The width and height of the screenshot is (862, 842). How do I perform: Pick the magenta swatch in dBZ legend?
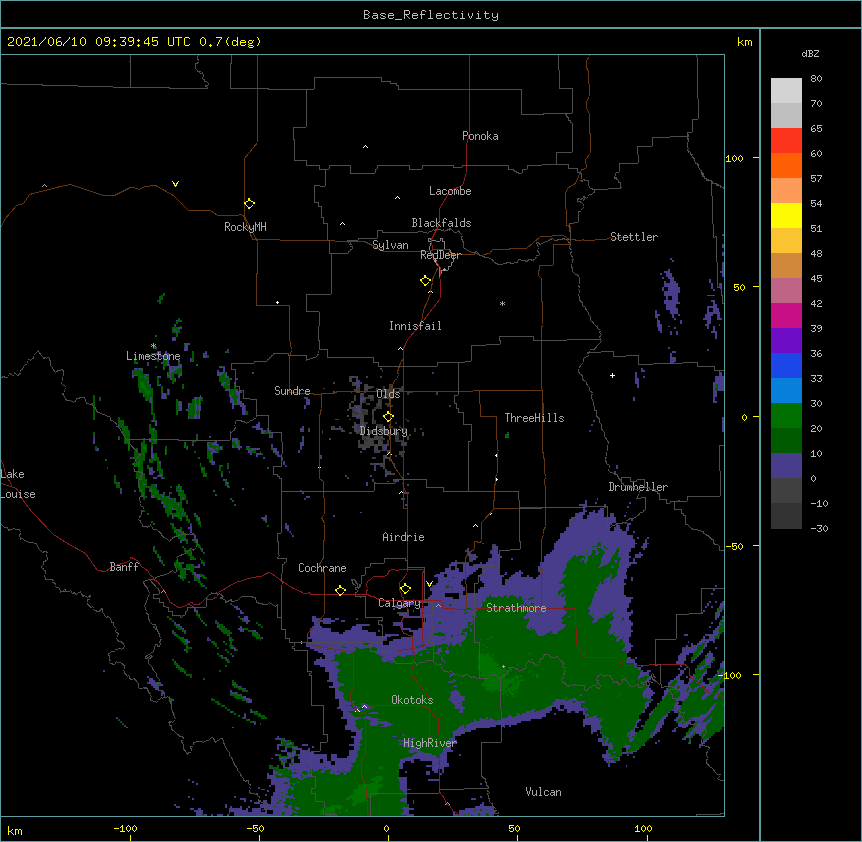[786, 315]
